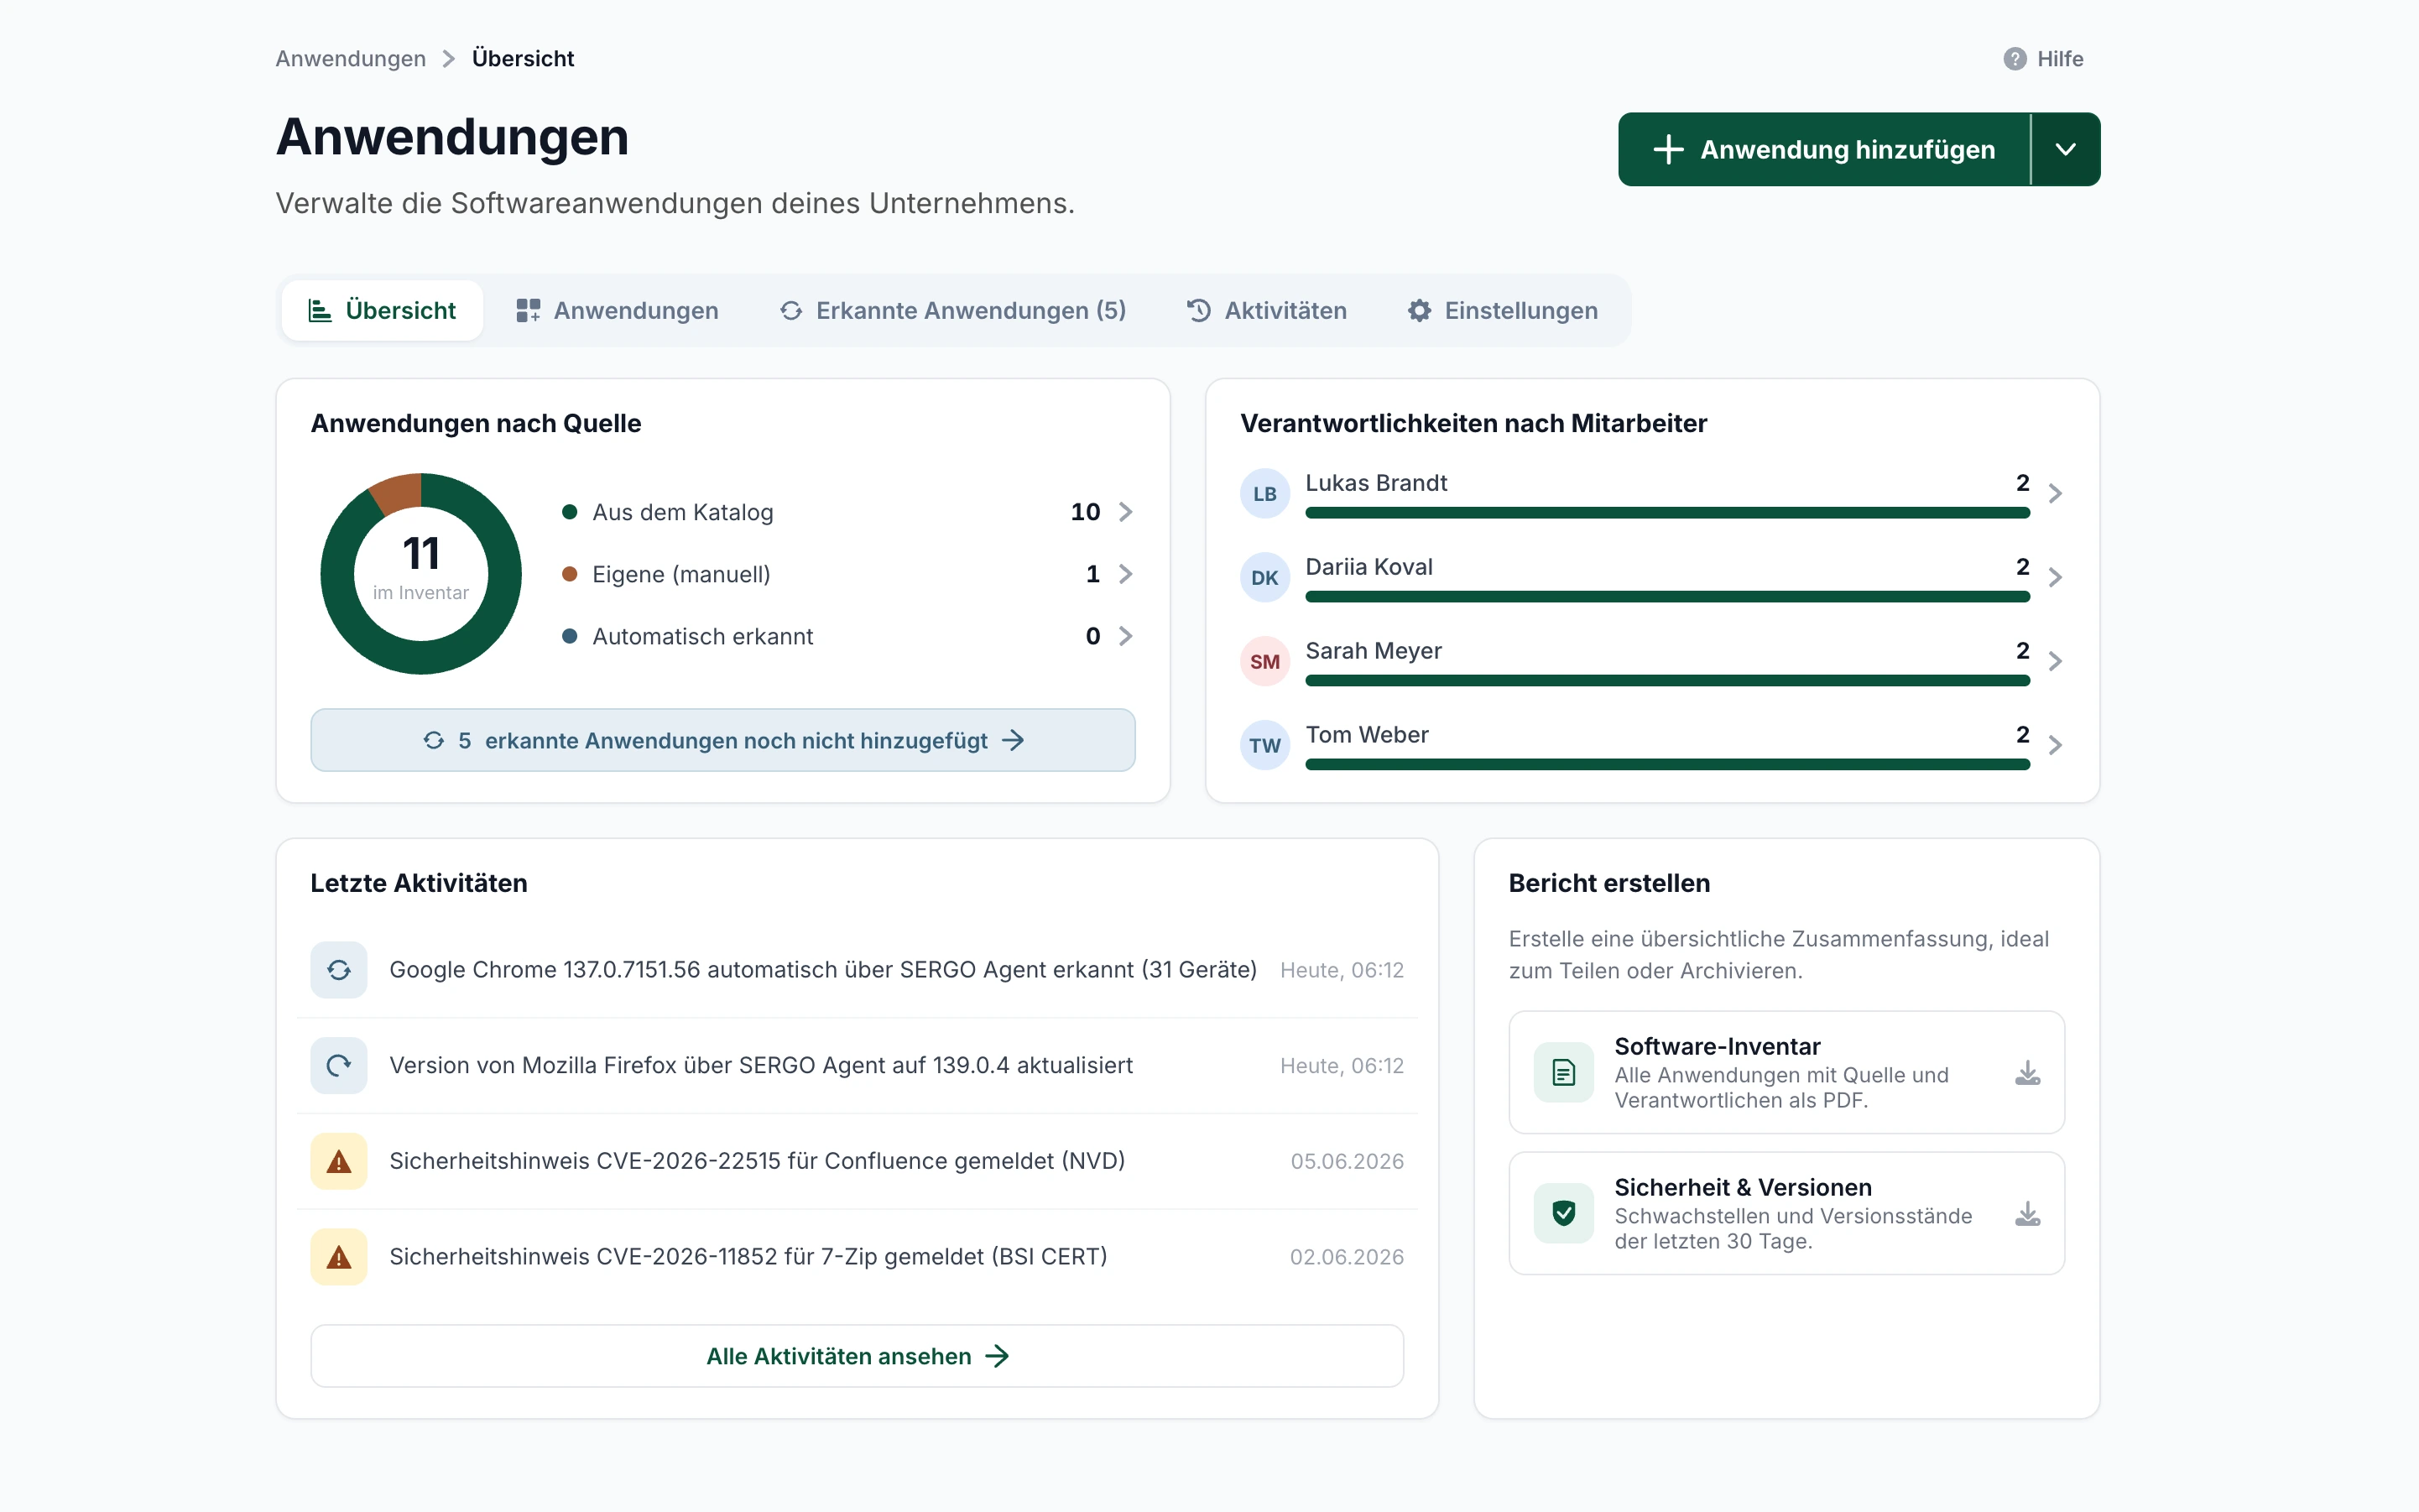The height and width of the screenshot is (1512, 2419).
Task: Click the sync icon for the Google Chrome activity
Action: pos(339,970)
